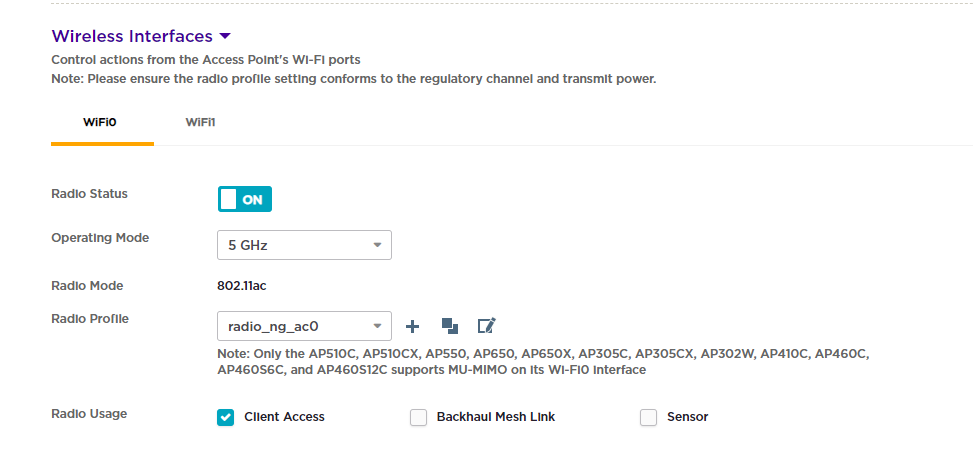This screenshot has height=450, width=973.
Task: Click the Radio Profile label
Action: [90, 319]
